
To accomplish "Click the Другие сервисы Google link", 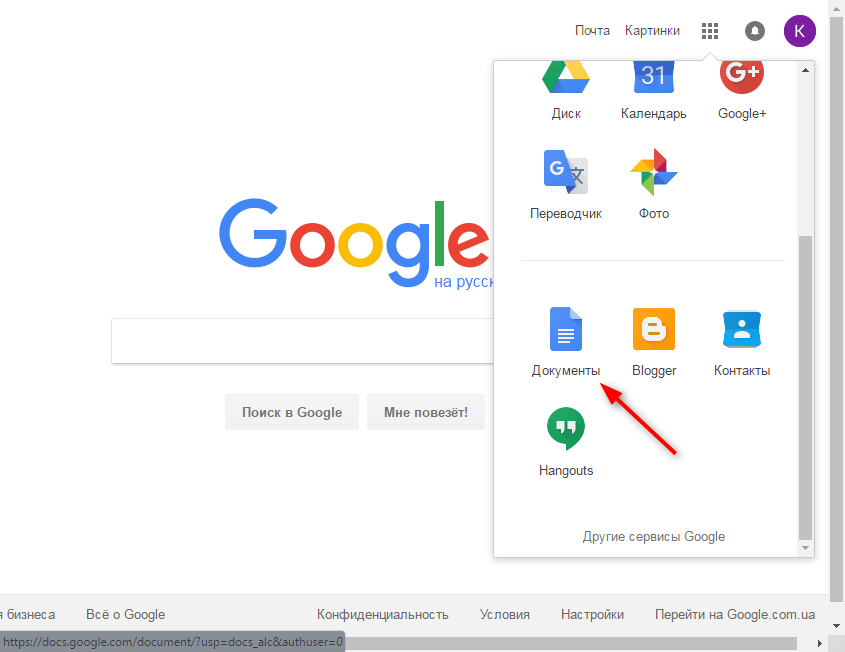I will [x=654, y=537].
